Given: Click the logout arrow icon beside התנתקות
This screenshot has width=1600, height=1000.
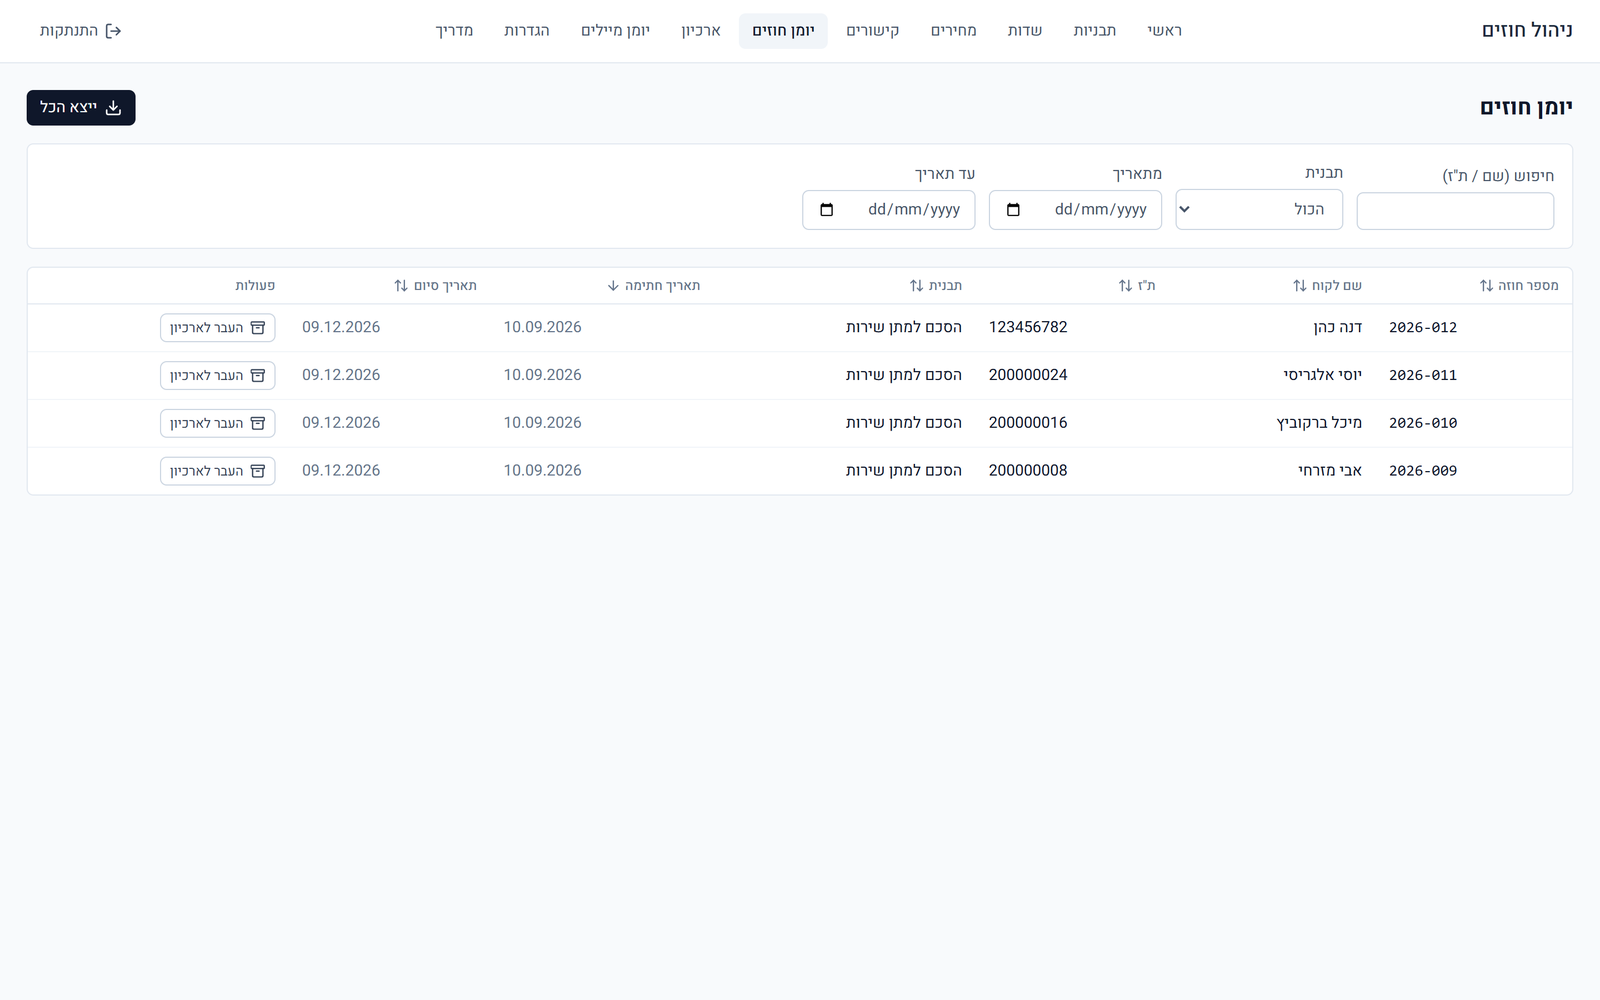Looking at the screenshot, I should pyautogui.click(x=113, y=31).
